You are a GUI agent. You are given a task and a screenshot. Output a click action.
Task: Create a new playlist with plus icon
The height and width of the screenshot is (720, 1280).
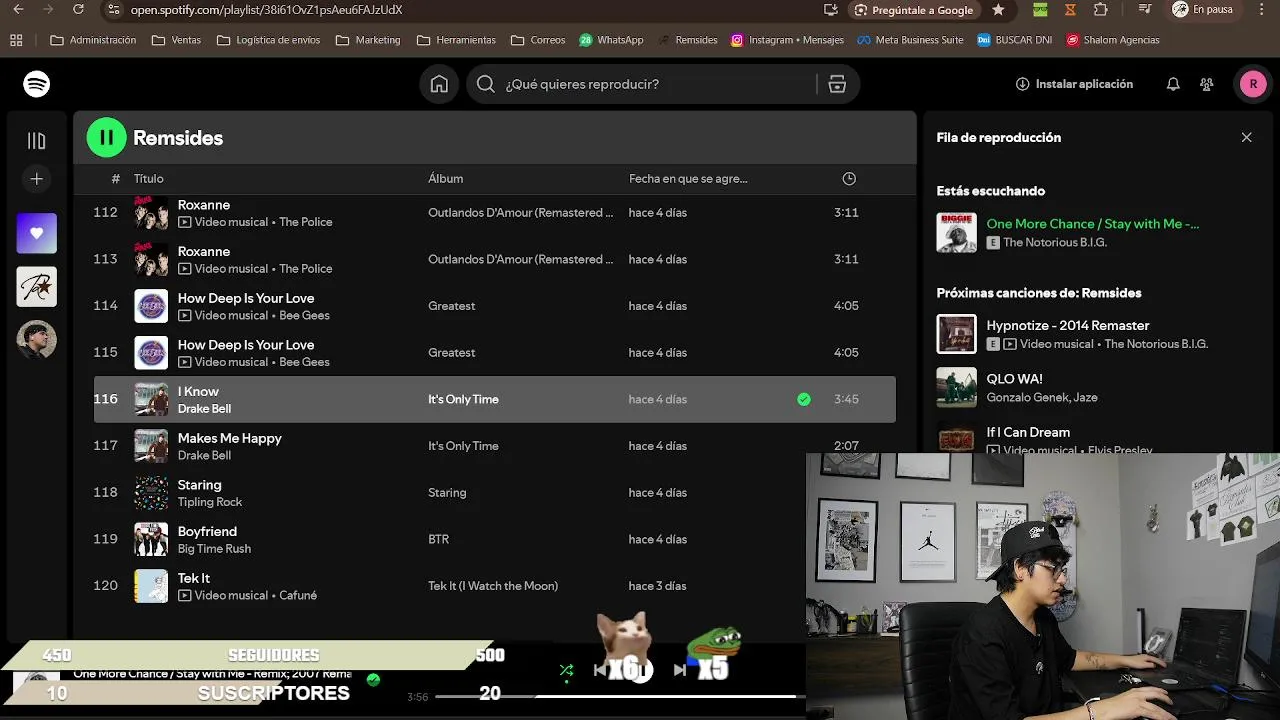(37, 179)
